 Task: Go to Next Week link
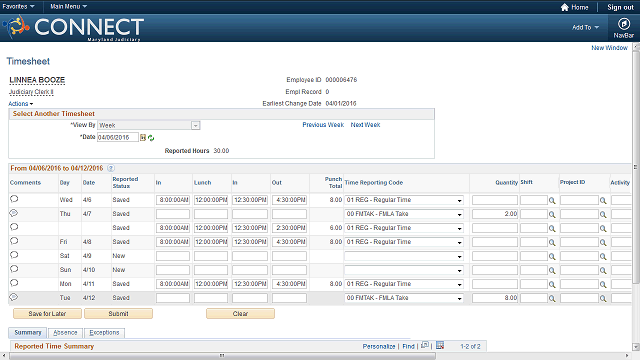pyautogui.click(x=365, y=125)
